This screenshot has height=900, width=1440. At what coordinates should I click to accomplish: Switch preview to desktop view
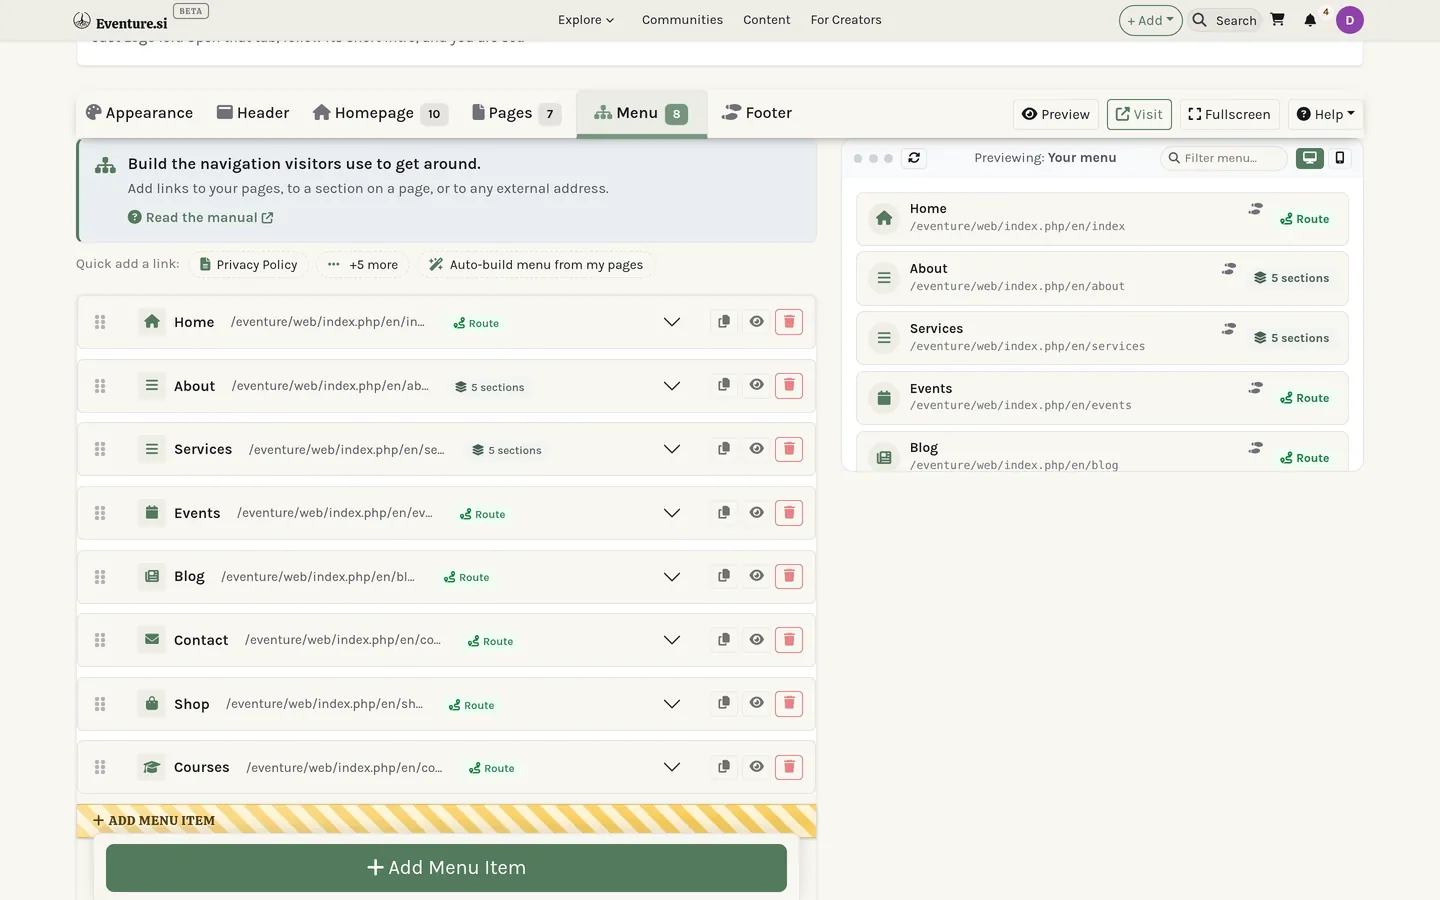point(1310,158)
